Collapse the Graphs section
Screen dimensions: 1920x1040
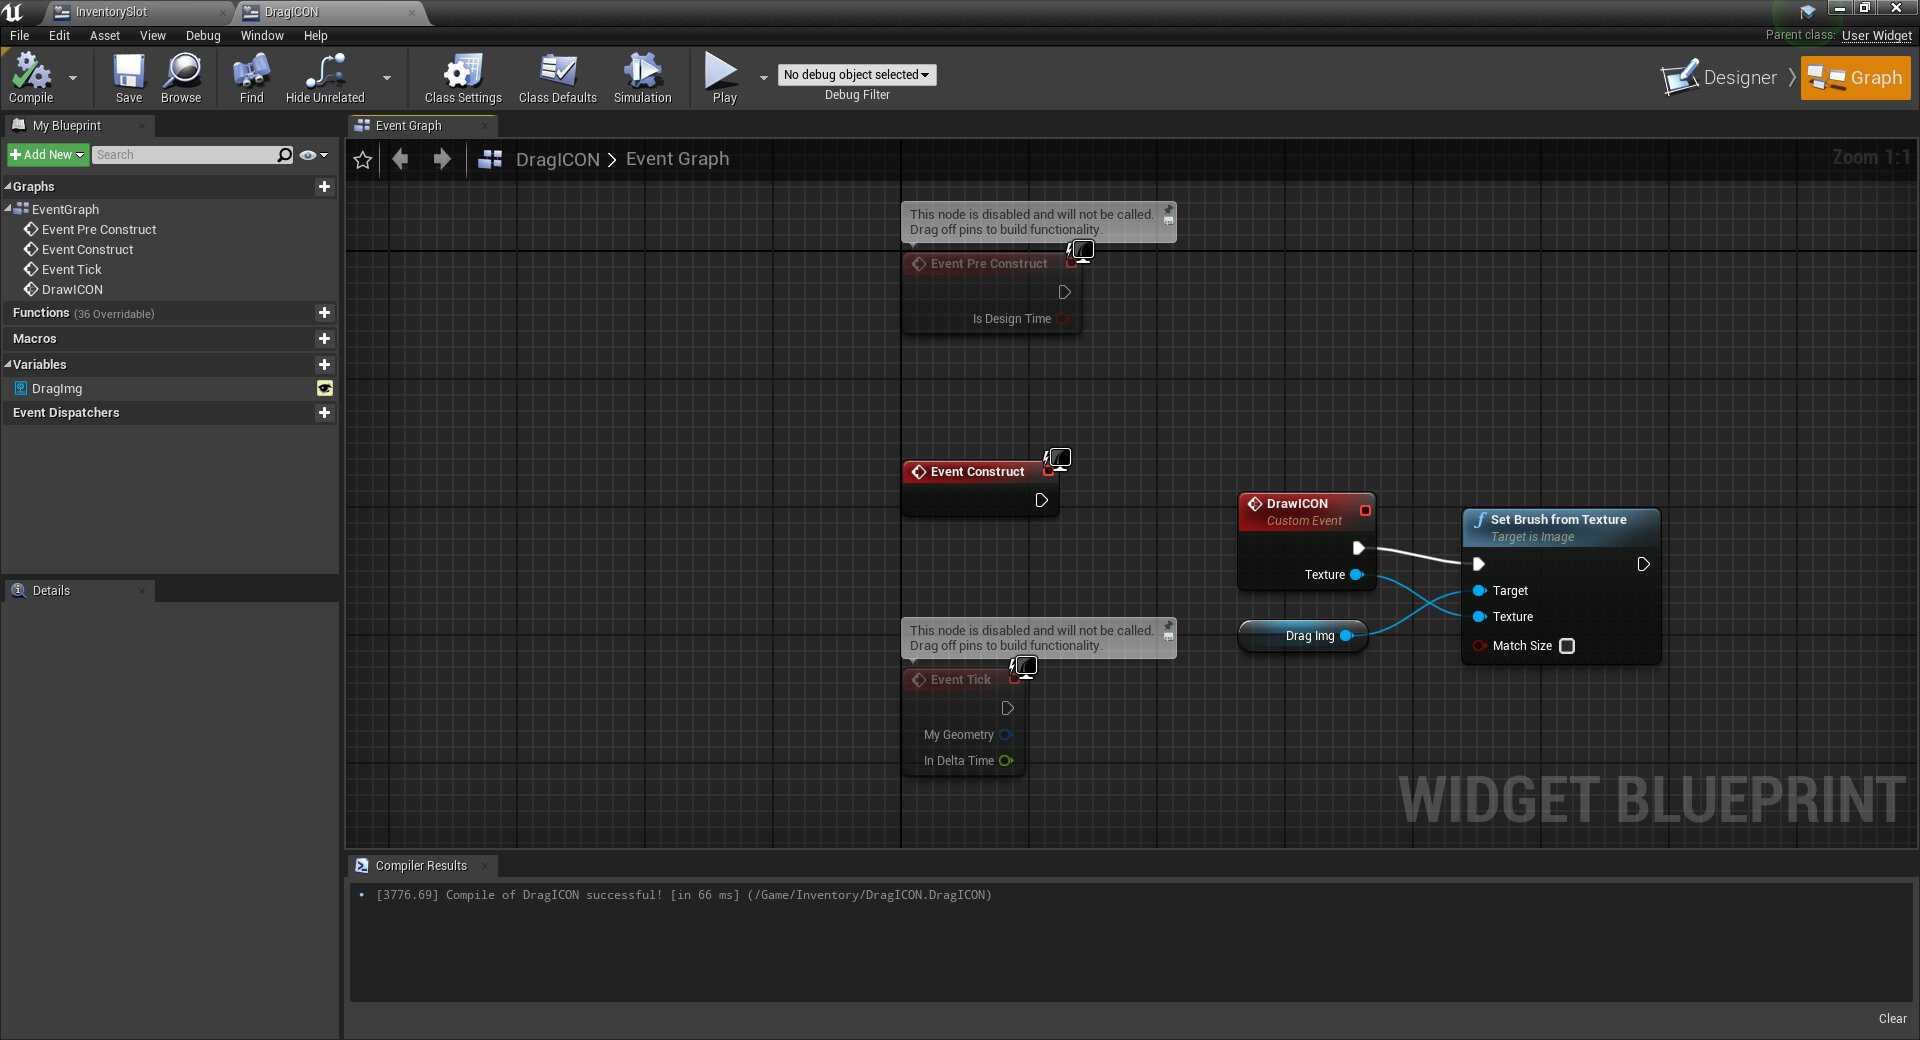click(x=8, y=187)
